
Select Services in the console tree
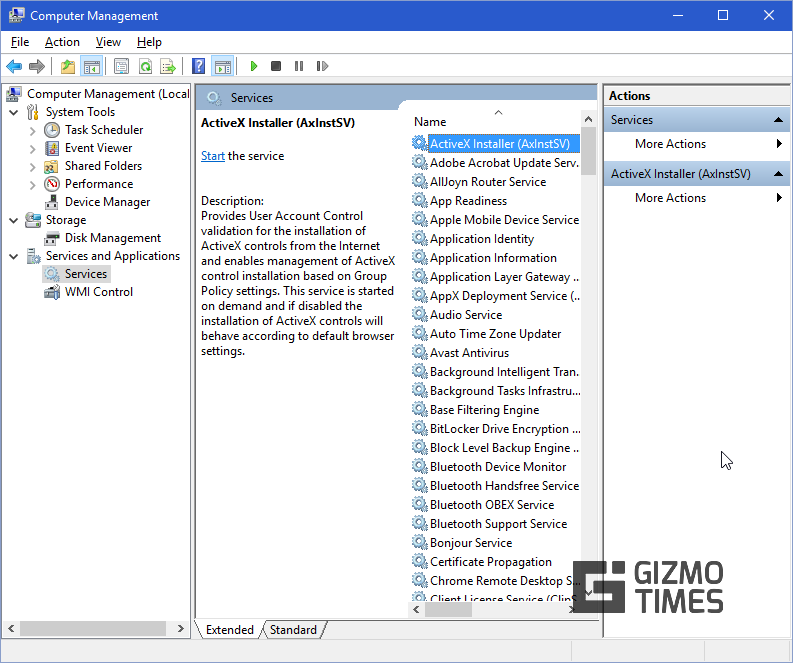click(x=76, y=274)
